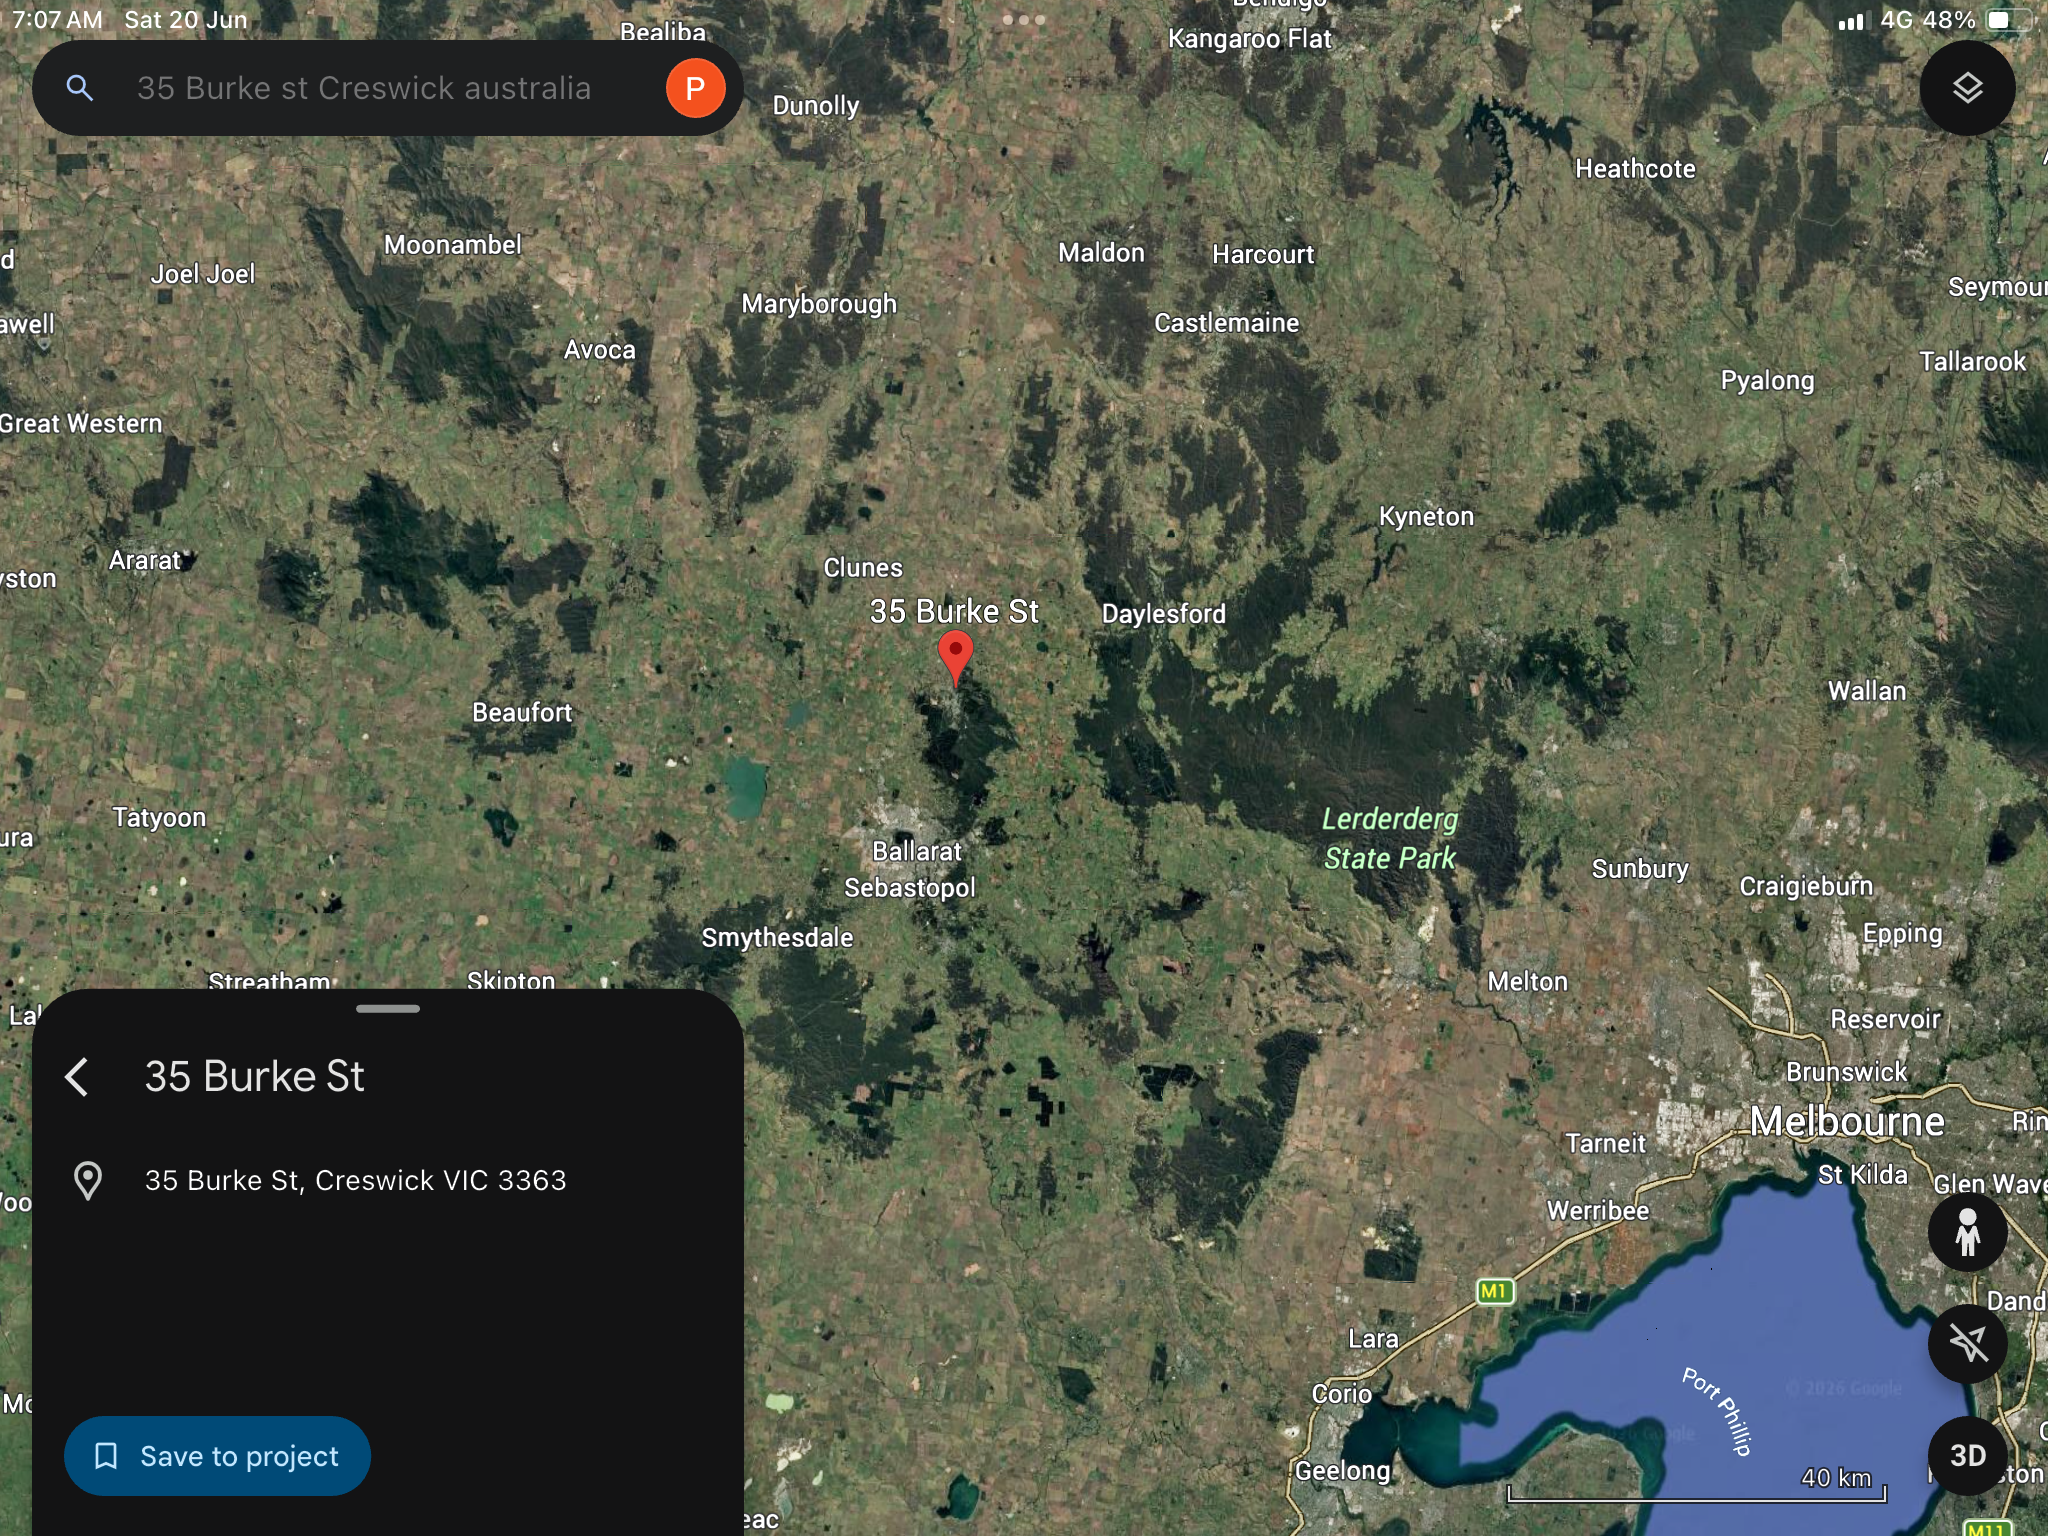Click the Melbourne city label

(x=1847, y=1121)
